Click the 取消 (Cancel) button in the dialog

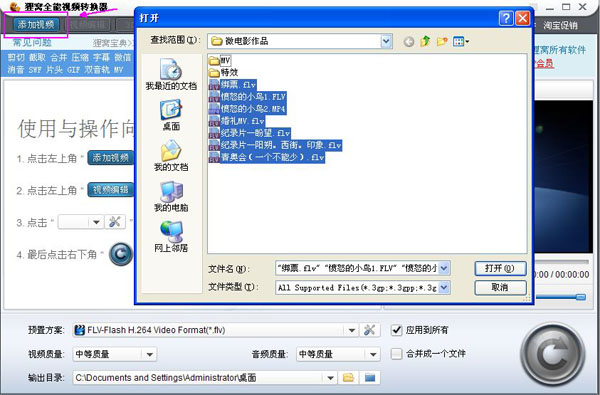point(500,287)
